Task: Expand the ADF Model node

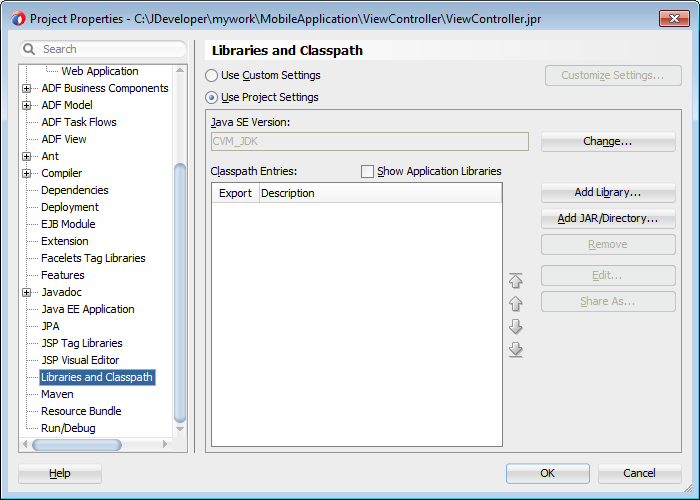Action: coord(27,105)
